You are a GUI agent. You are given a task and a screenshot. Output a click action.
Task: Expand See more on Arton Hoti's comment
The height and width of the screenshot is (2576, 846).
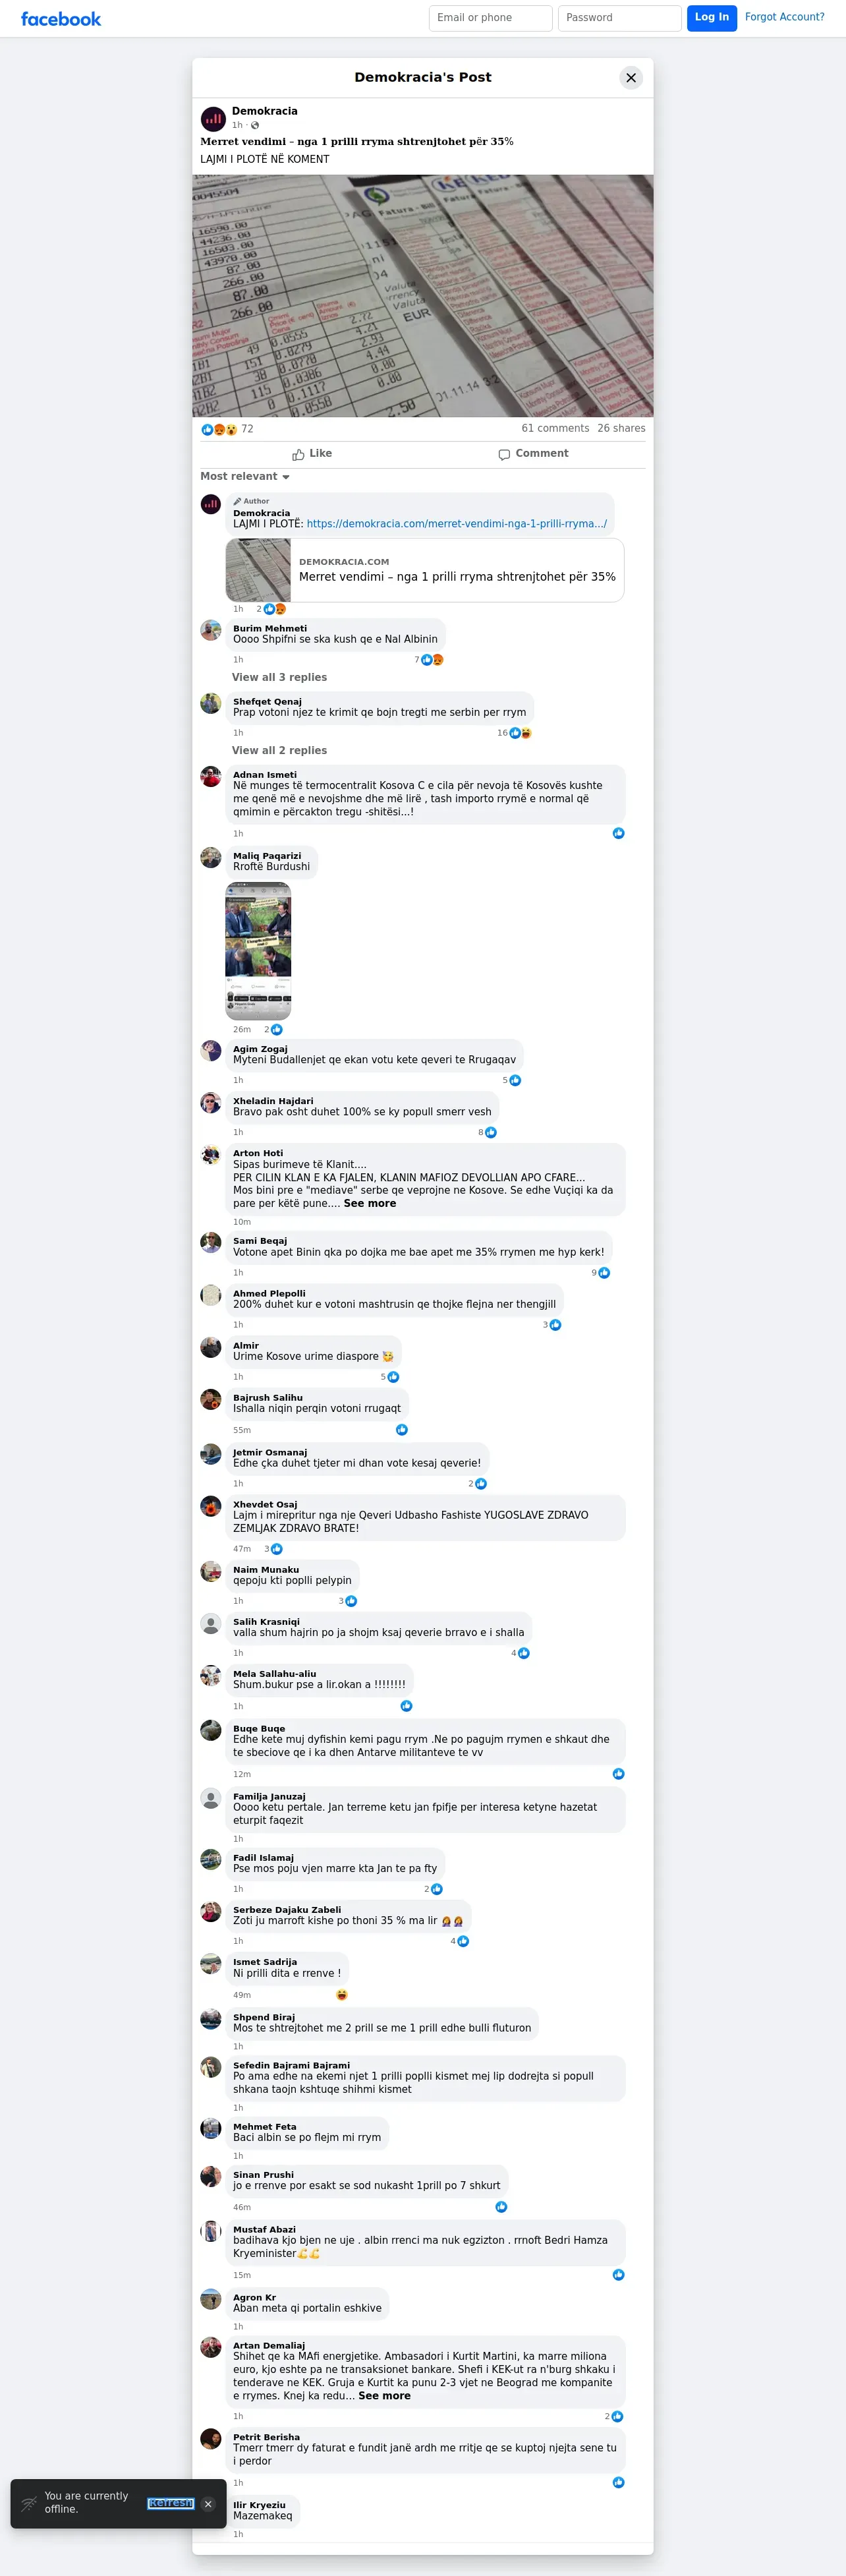tap(370, 1204)
